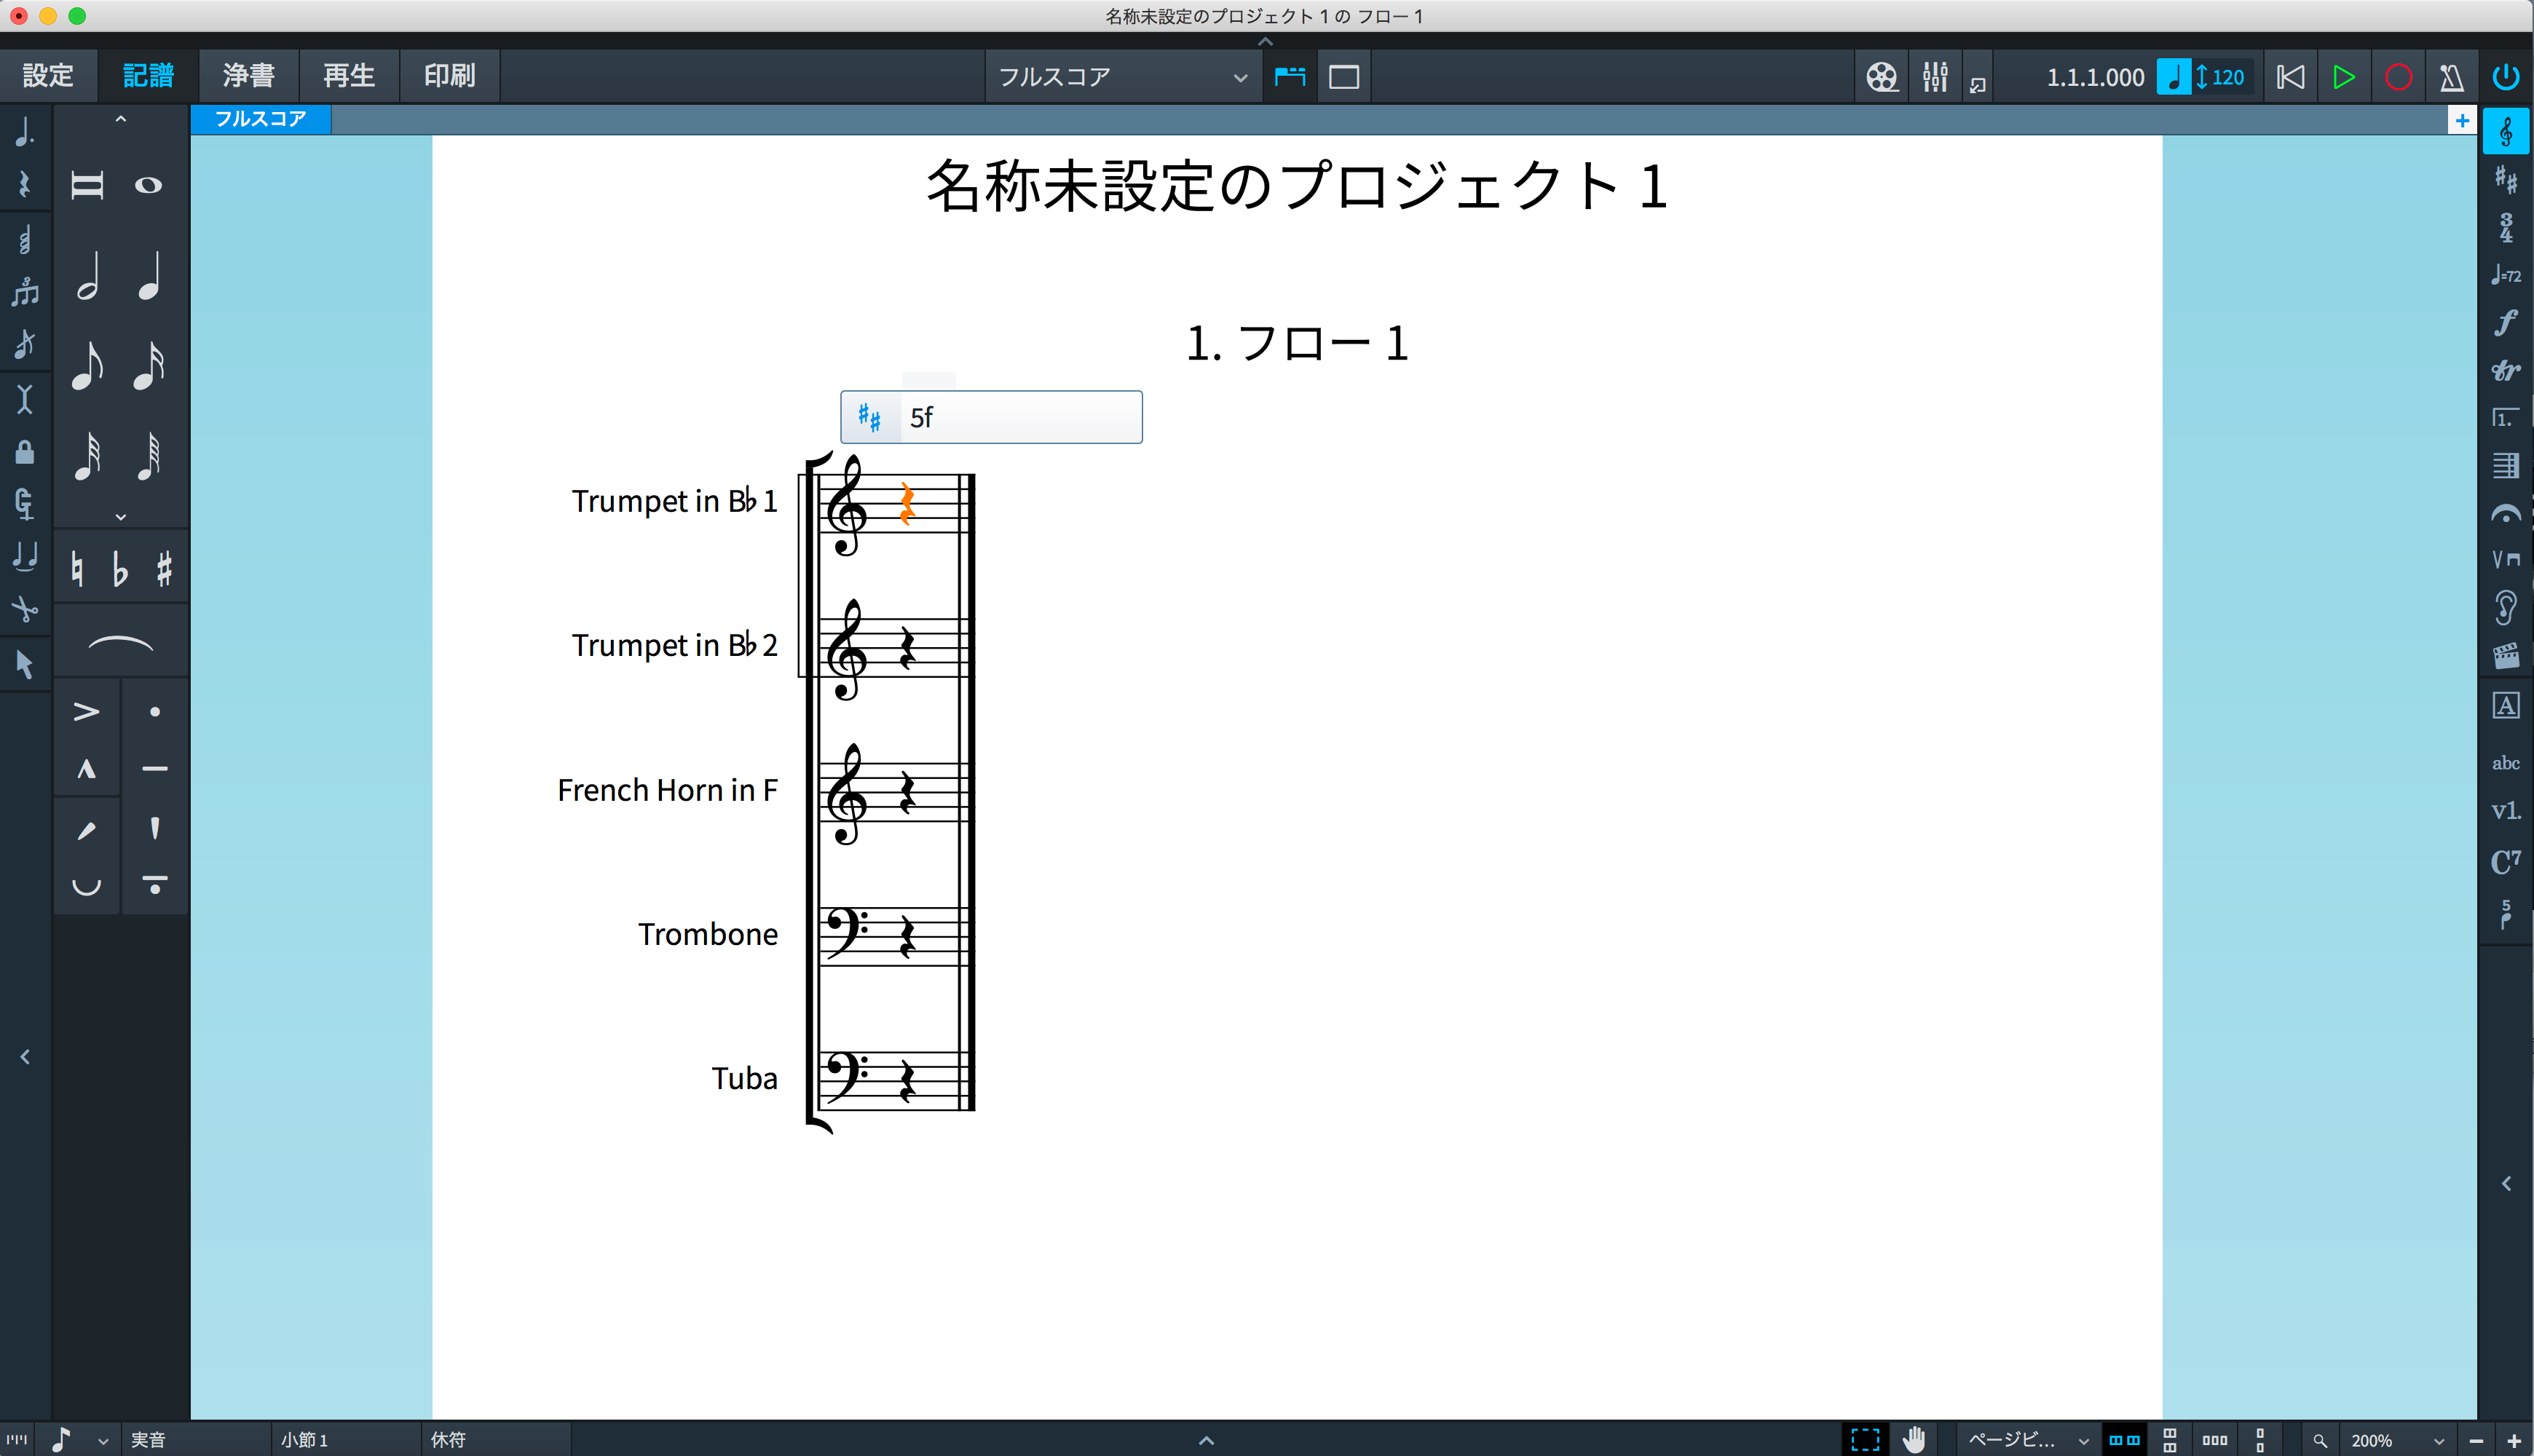Select the フルスコア layout tab
2534x1456 pixels.
pyautogui.click(x=260, y=119)
